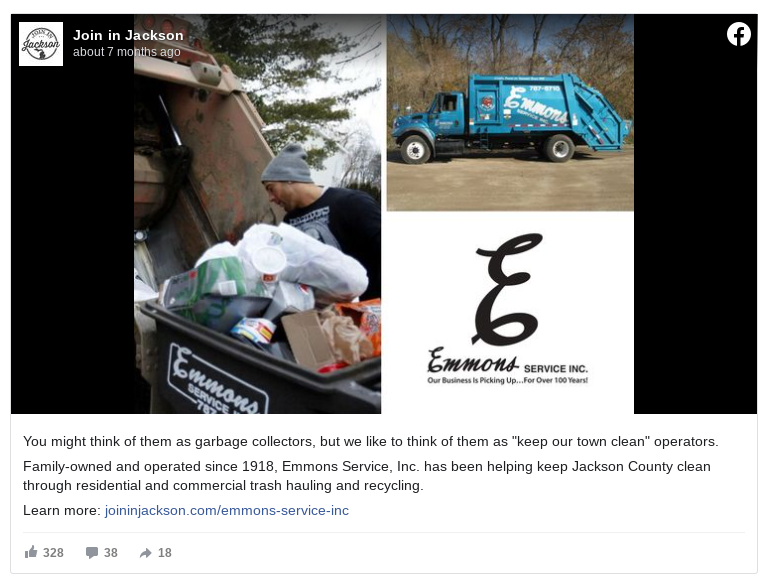This screenshot has height=586, width=769.
Task: Click the Emmons label on black trash bin
Action: (217, 380)
